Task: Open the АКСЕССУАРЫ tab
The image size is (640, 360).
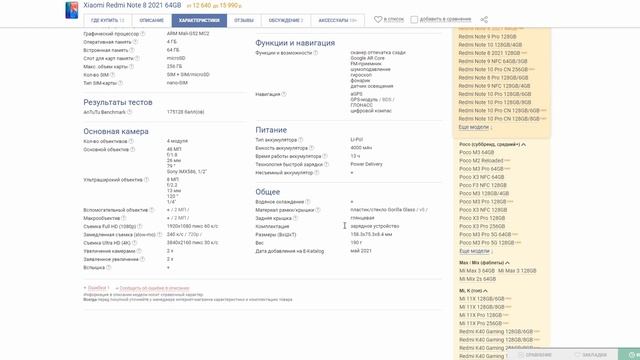Action: [338, 20]
